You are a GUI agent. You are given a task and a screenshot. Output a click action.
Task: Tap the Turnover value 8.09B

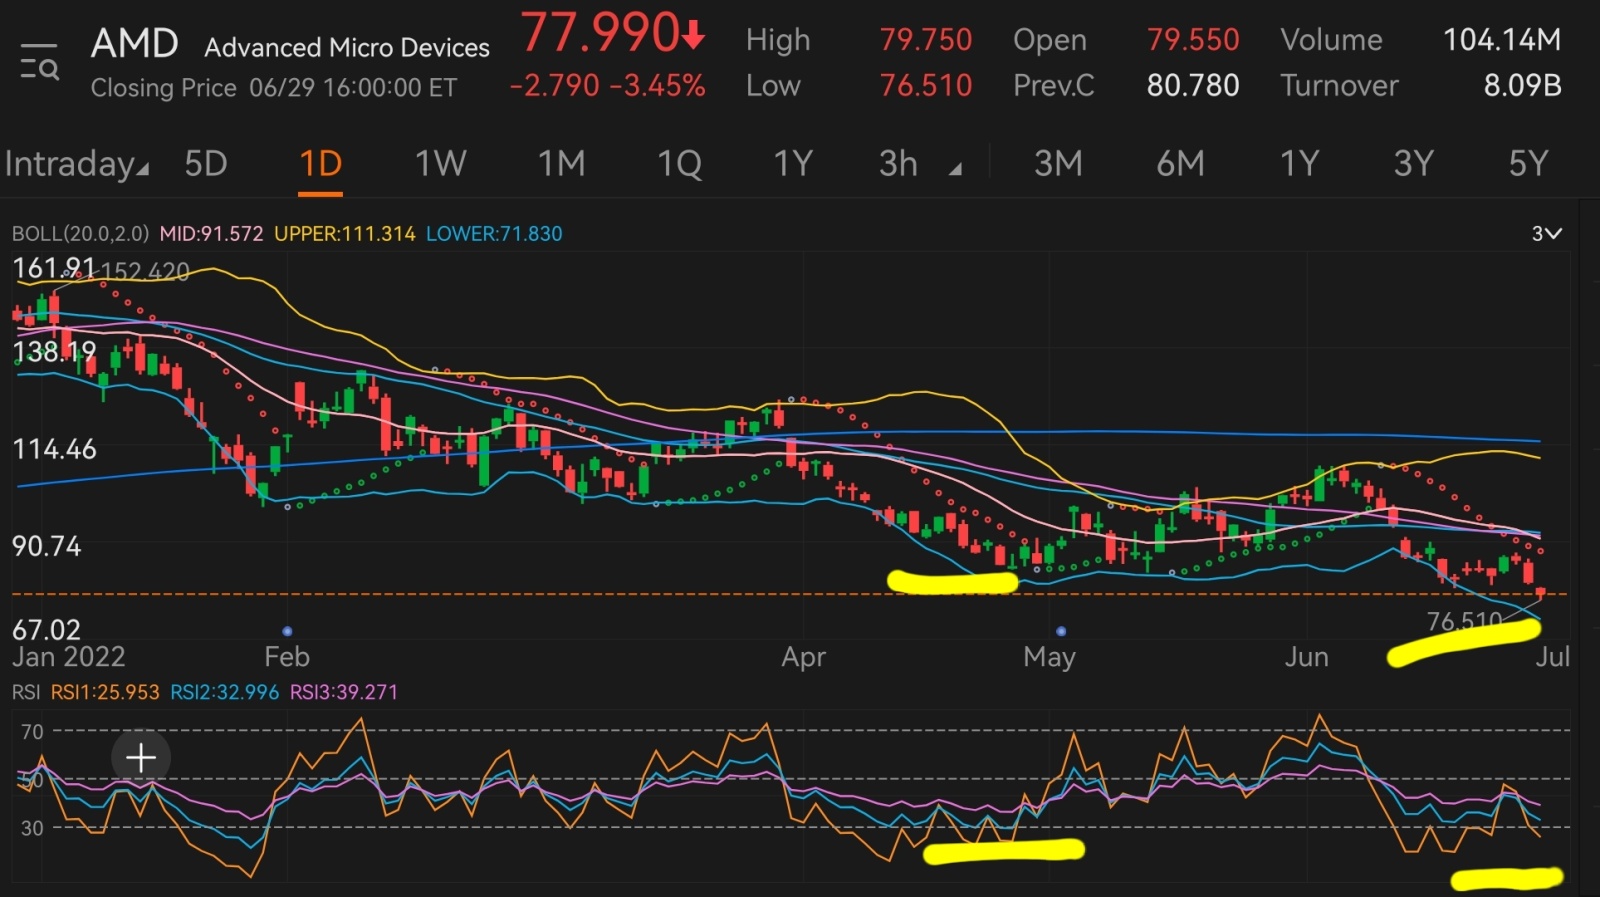click(x=1522, y=86)
